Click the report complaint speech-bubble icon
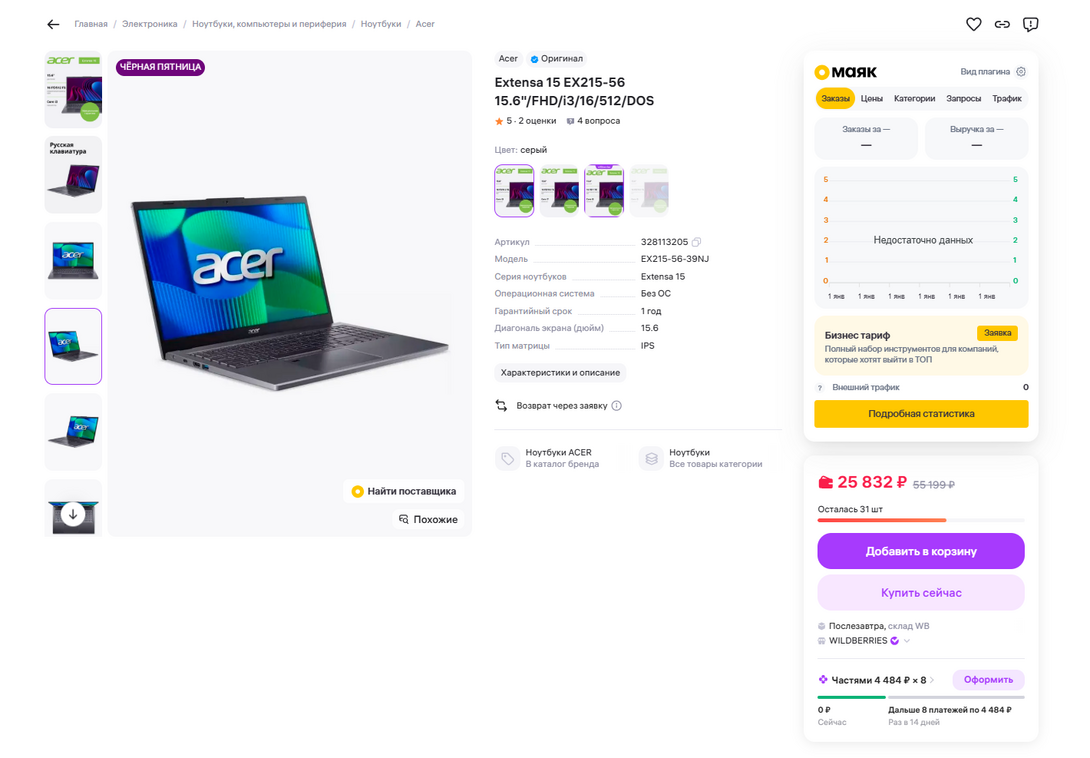This screenshot has width=1090, height=758. tap(1031, 24)
